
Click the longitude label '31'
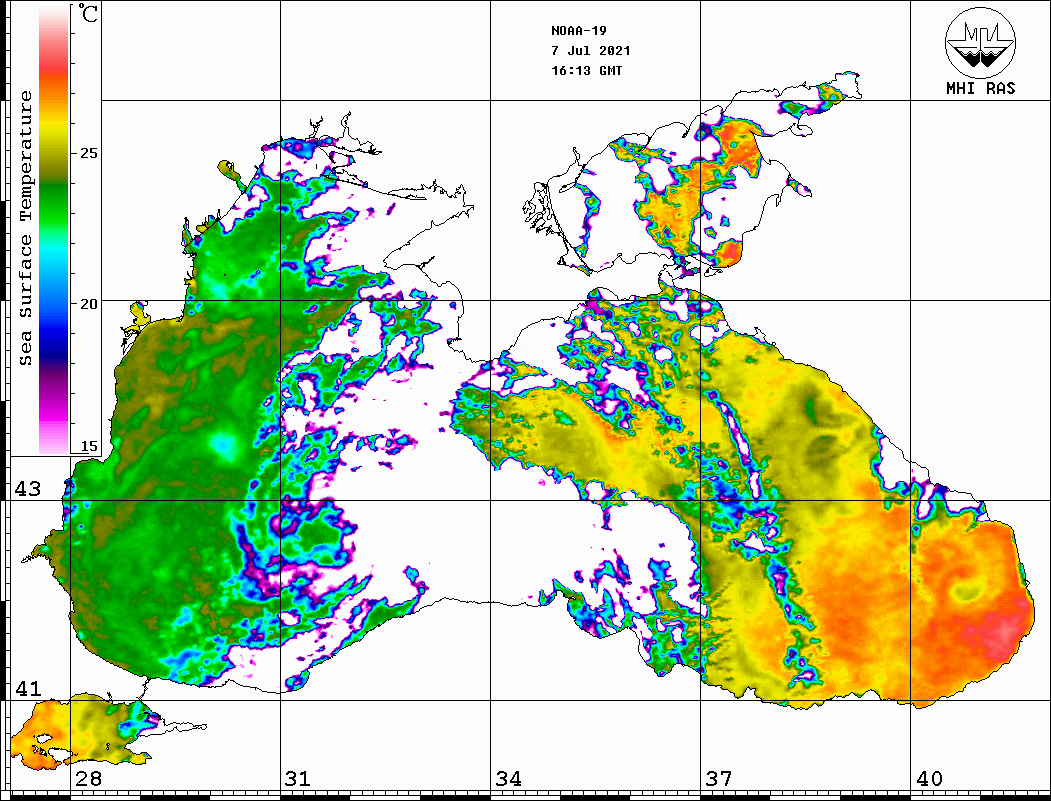click(x=298, y=778)
